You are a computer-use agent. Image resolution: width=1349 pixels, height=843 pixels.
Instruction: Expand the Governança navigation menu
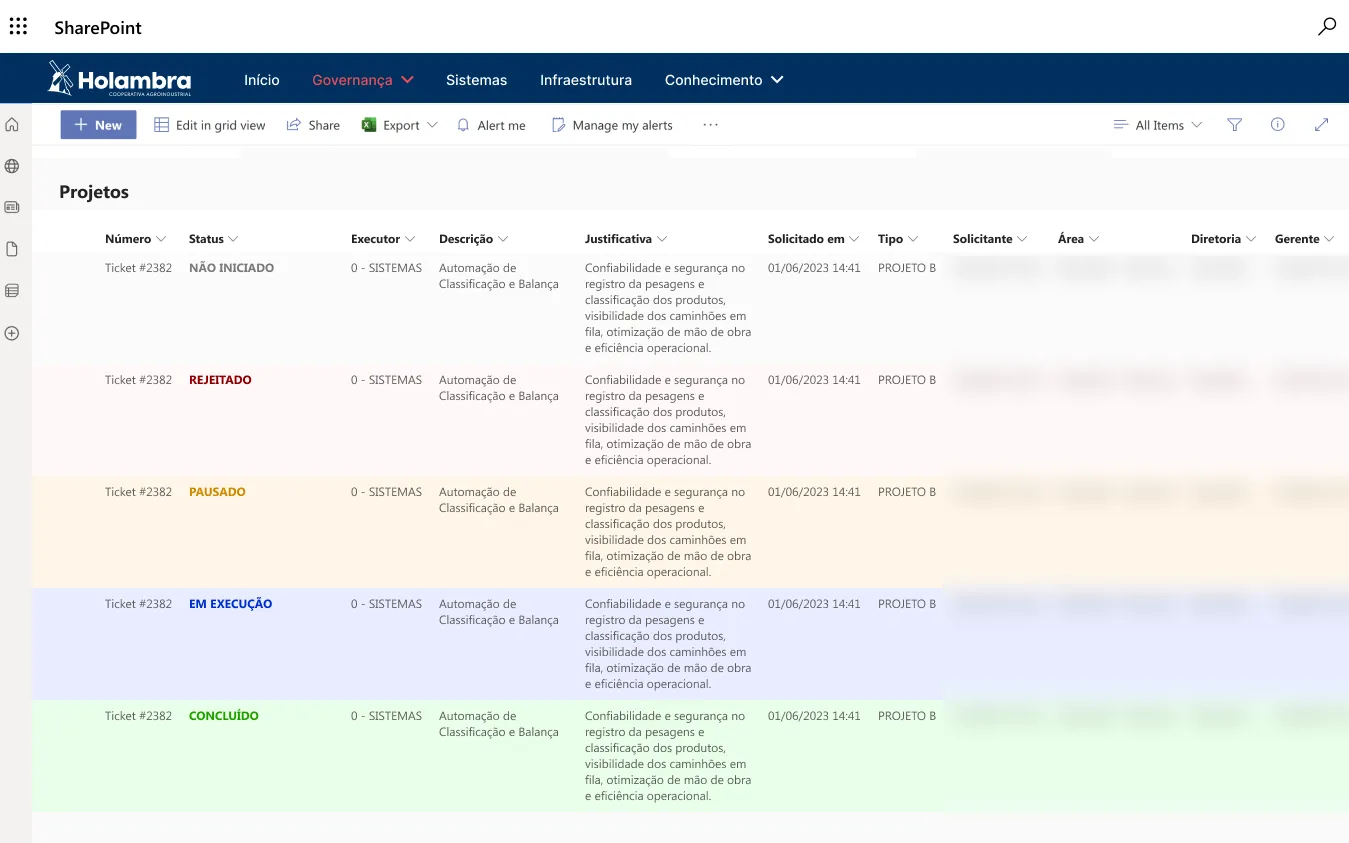pyautogui.click(x=363, y=80)
